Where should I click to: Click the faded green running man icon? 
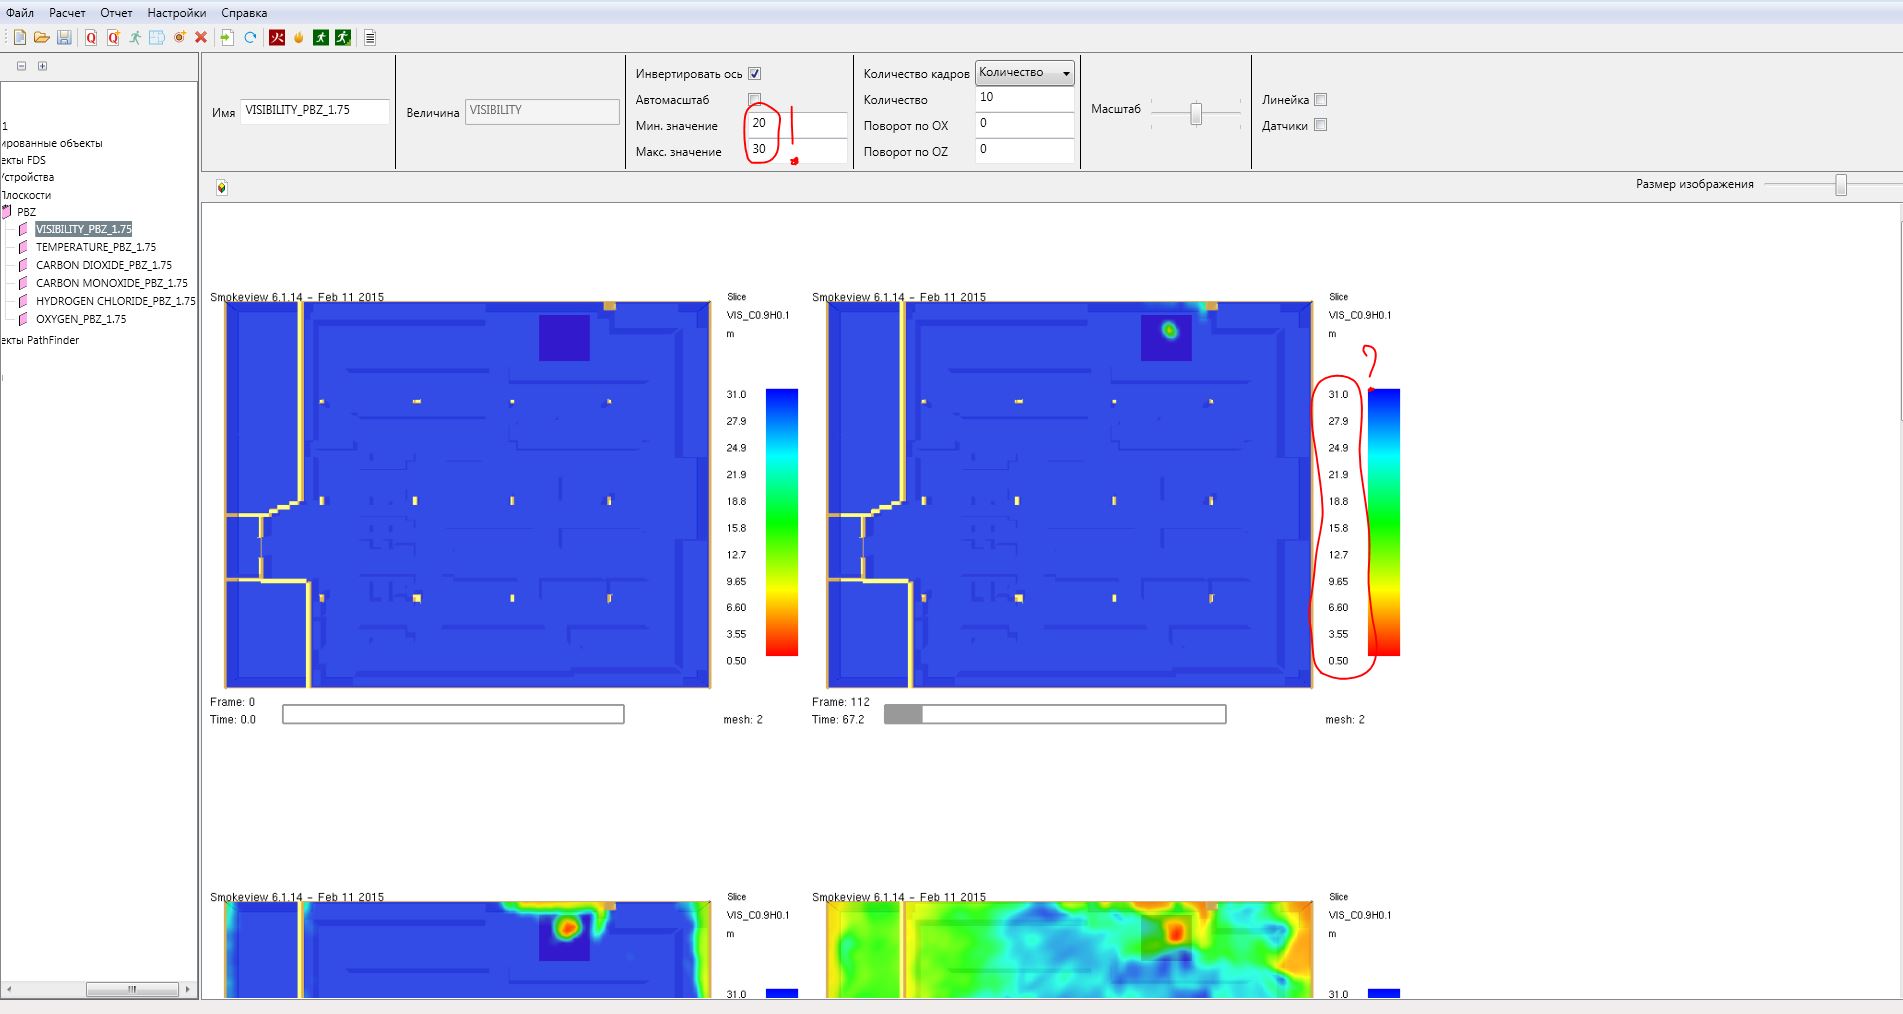[x=135, y=37]
